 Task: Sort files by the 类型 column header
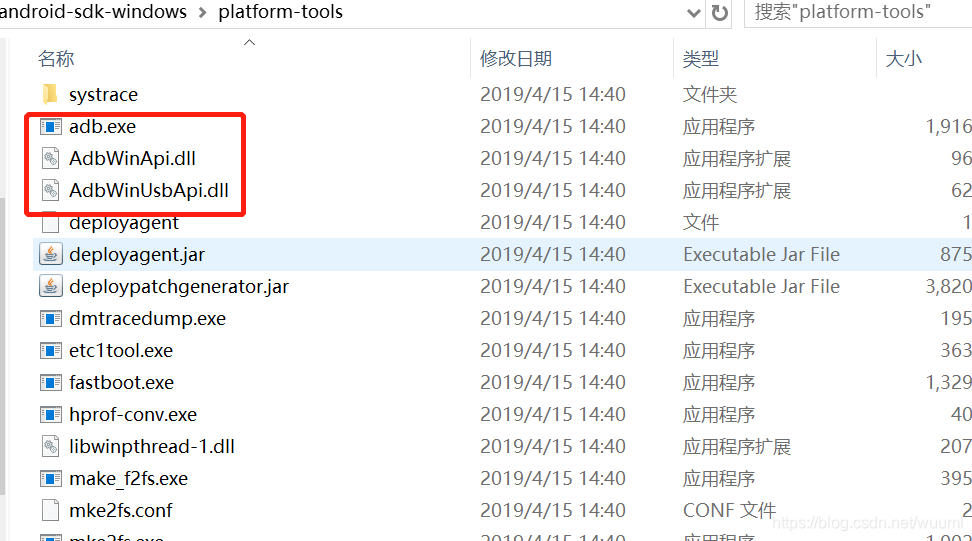point(701,59)
